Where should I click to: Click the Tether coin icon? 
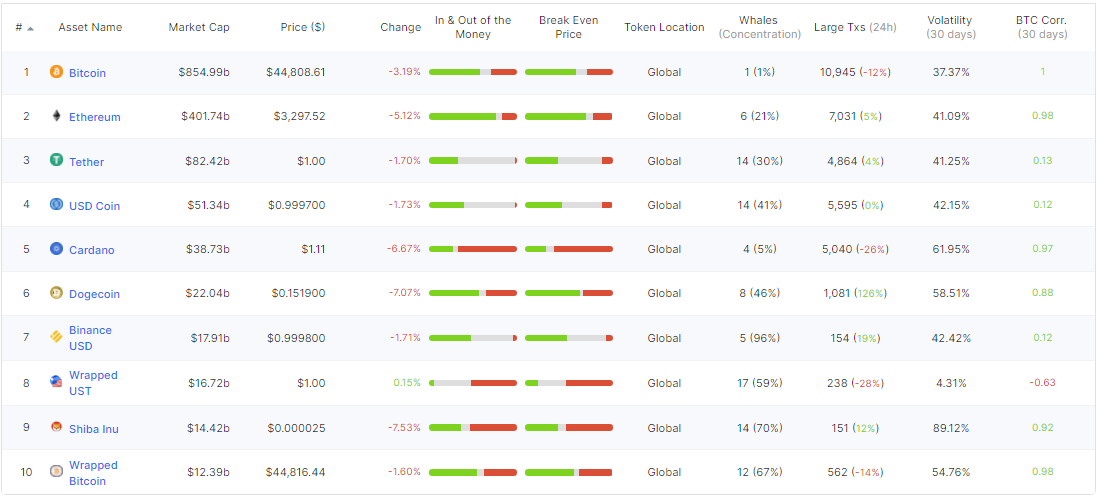pos(57,160)
